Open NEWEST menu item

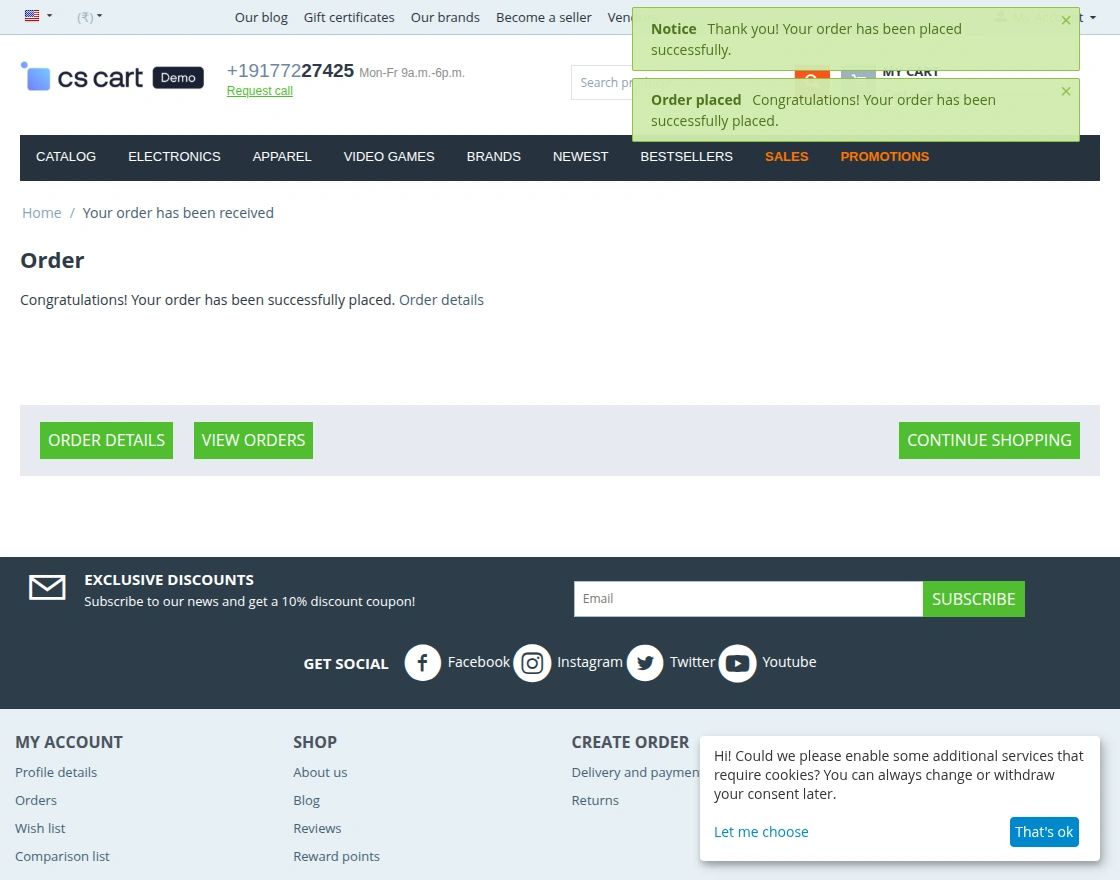(580, 156)
